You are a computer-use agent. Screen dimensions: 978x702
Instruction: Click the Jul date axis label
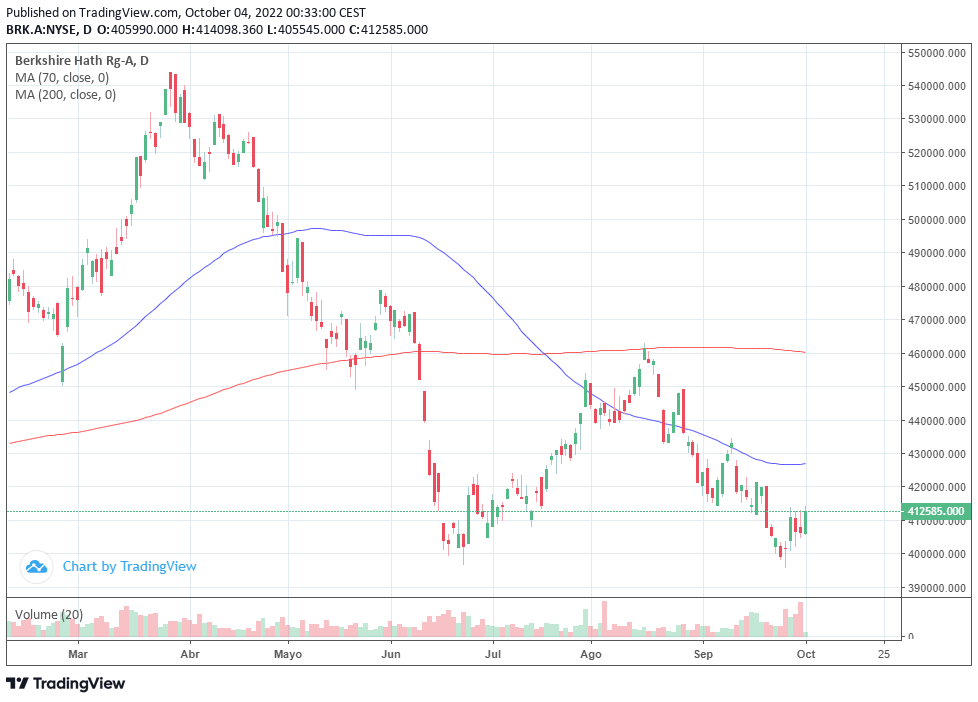pyautogui.click(x=493, y=654)
